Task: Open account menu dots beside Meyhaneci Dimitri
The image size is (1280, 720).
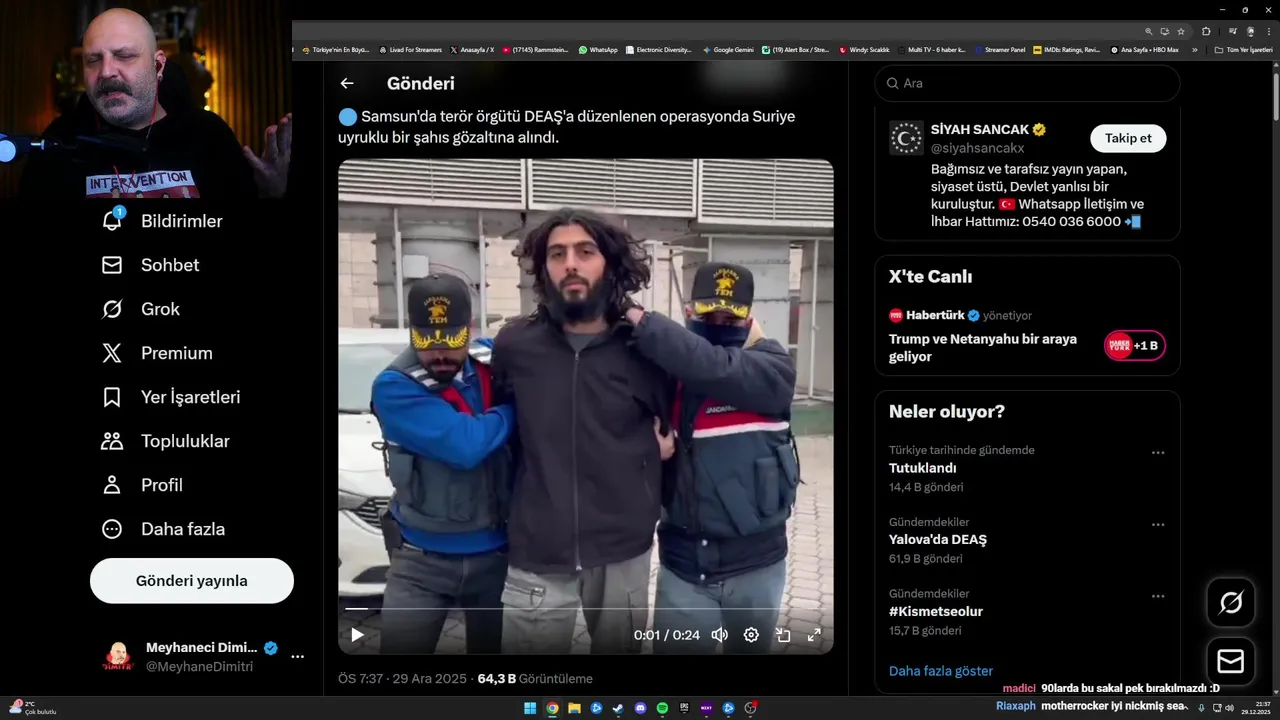Action: [297, 657]
